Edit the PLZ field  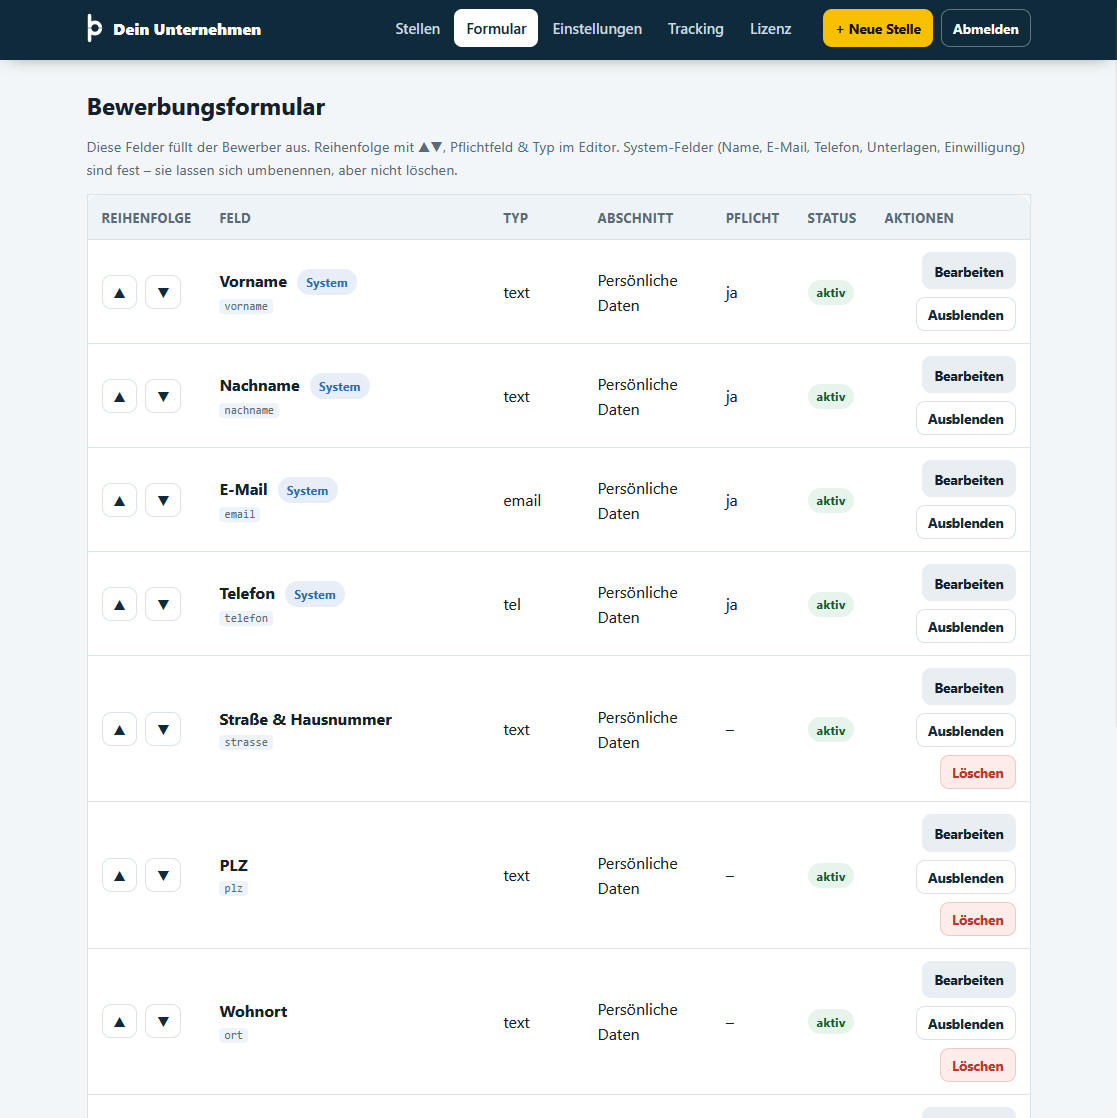969,834
